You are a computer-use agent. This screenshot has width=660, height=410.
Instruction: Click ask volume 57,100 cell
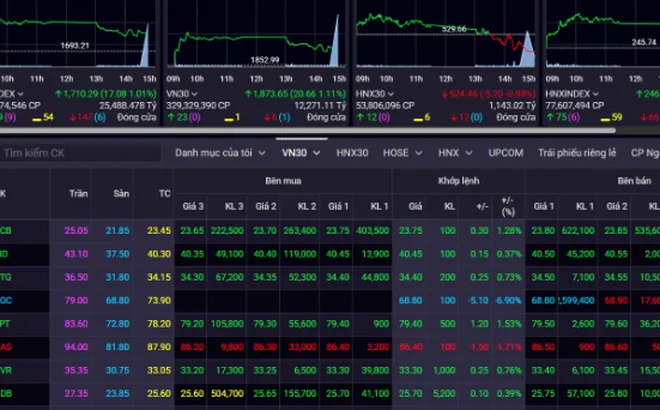pyautogui.click(x=580, y=393)
